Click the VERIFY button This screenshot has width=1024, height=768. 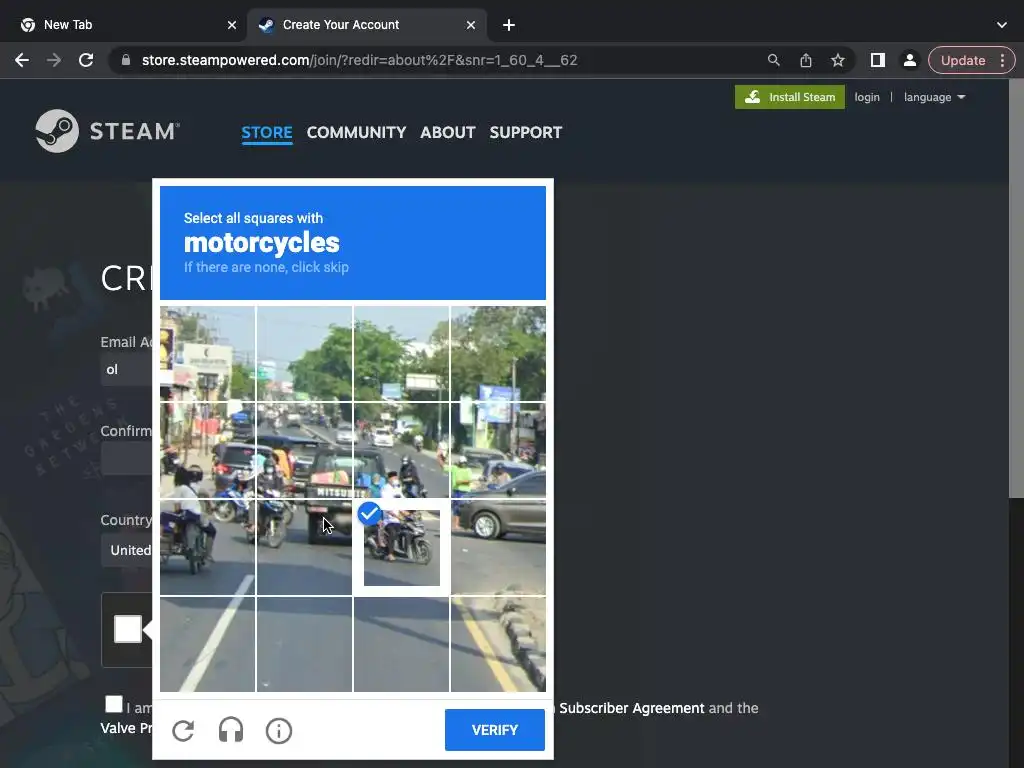click(495, 730)
